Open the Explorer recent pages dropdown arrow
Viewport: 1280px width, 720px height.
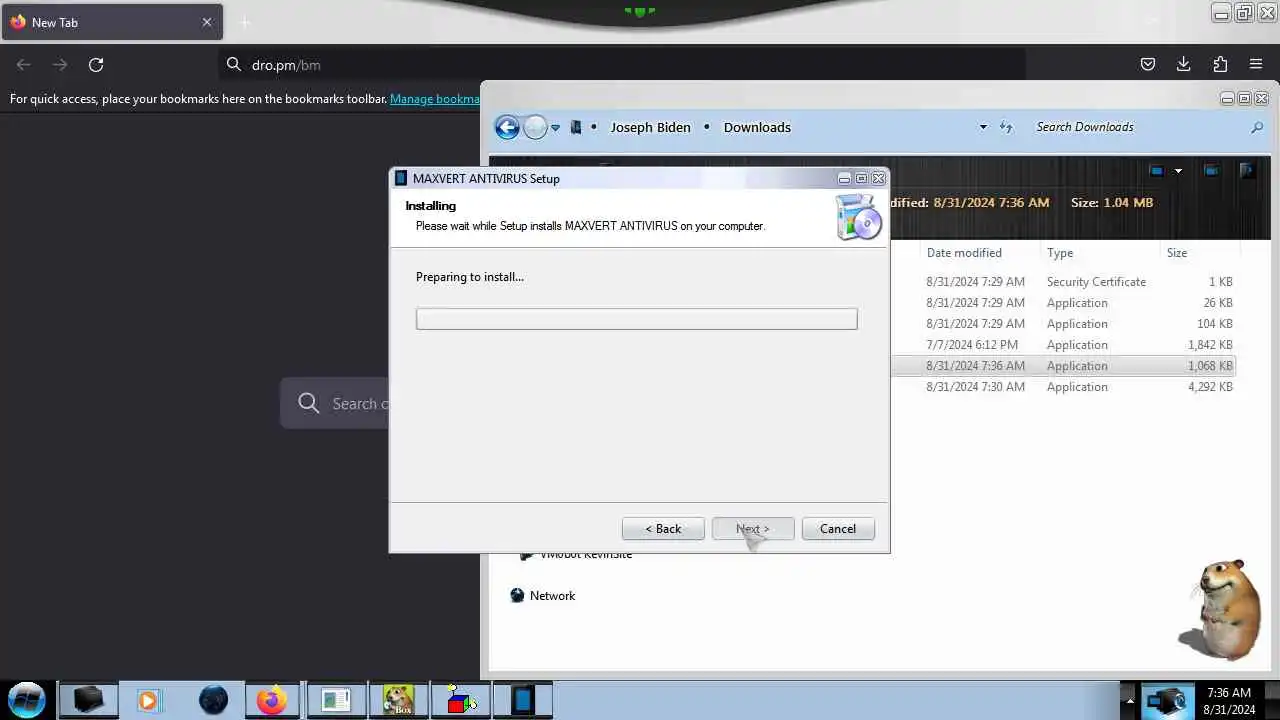(x=556, y=128)
